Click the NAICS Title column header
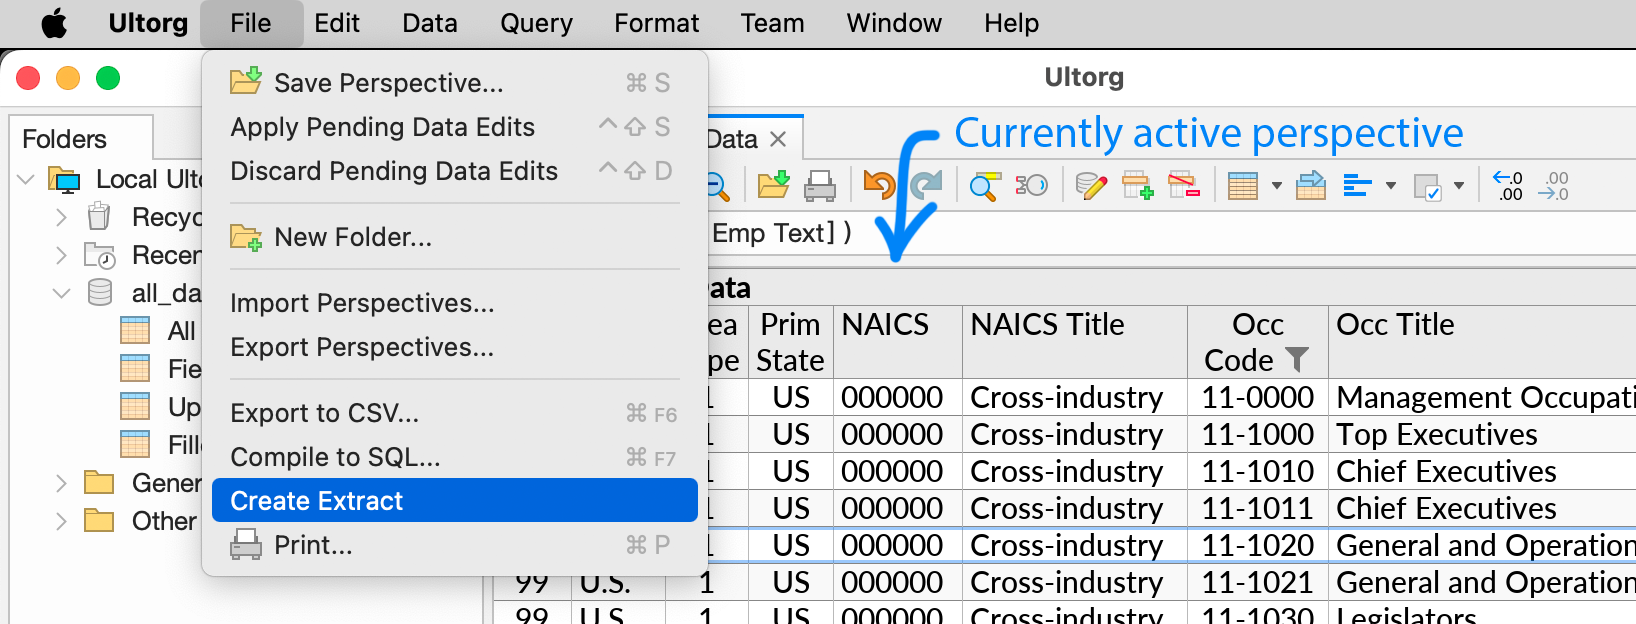Viewport: 1636px width, 624px height. pos(1075,342)
